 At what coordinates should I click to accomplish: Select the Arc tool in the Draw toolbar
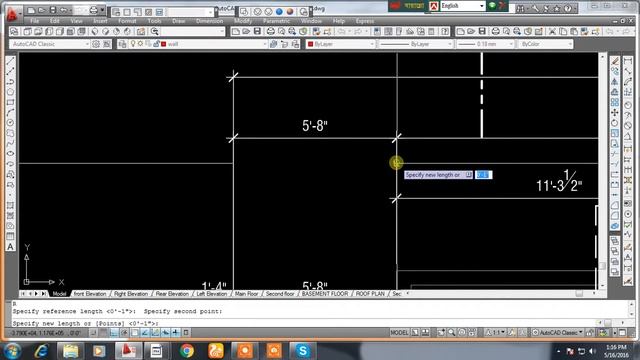pos(10,112)
